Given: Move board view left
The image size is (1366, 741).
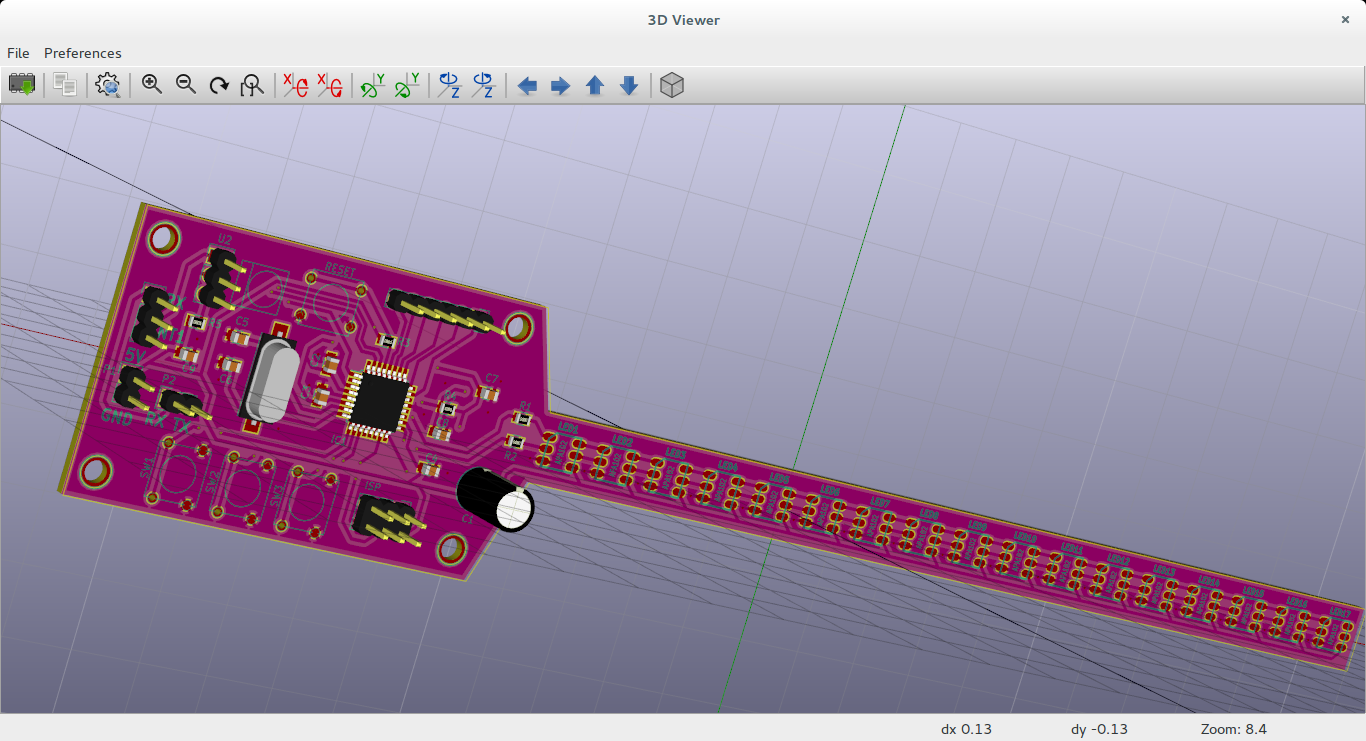Looking at the screenshot, I should click(527, 85).
